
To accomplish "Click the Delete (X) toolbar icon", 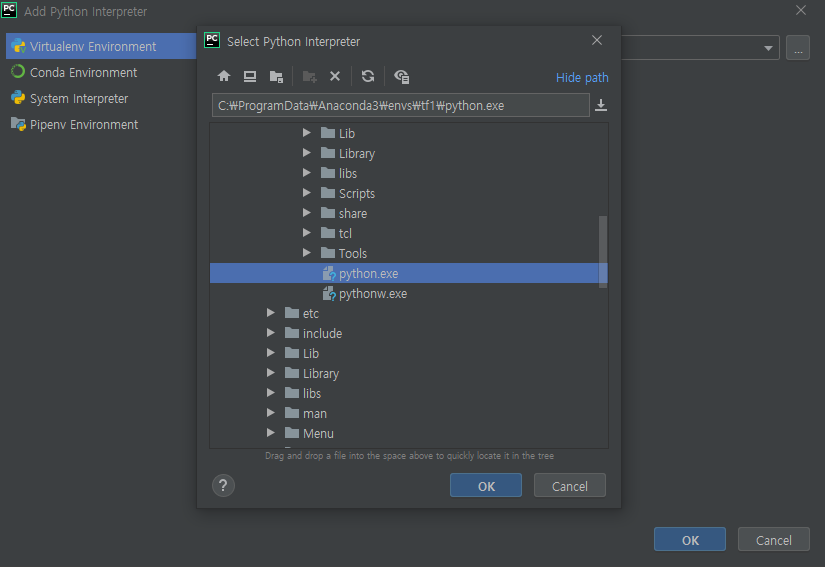I will coord(335,76).
